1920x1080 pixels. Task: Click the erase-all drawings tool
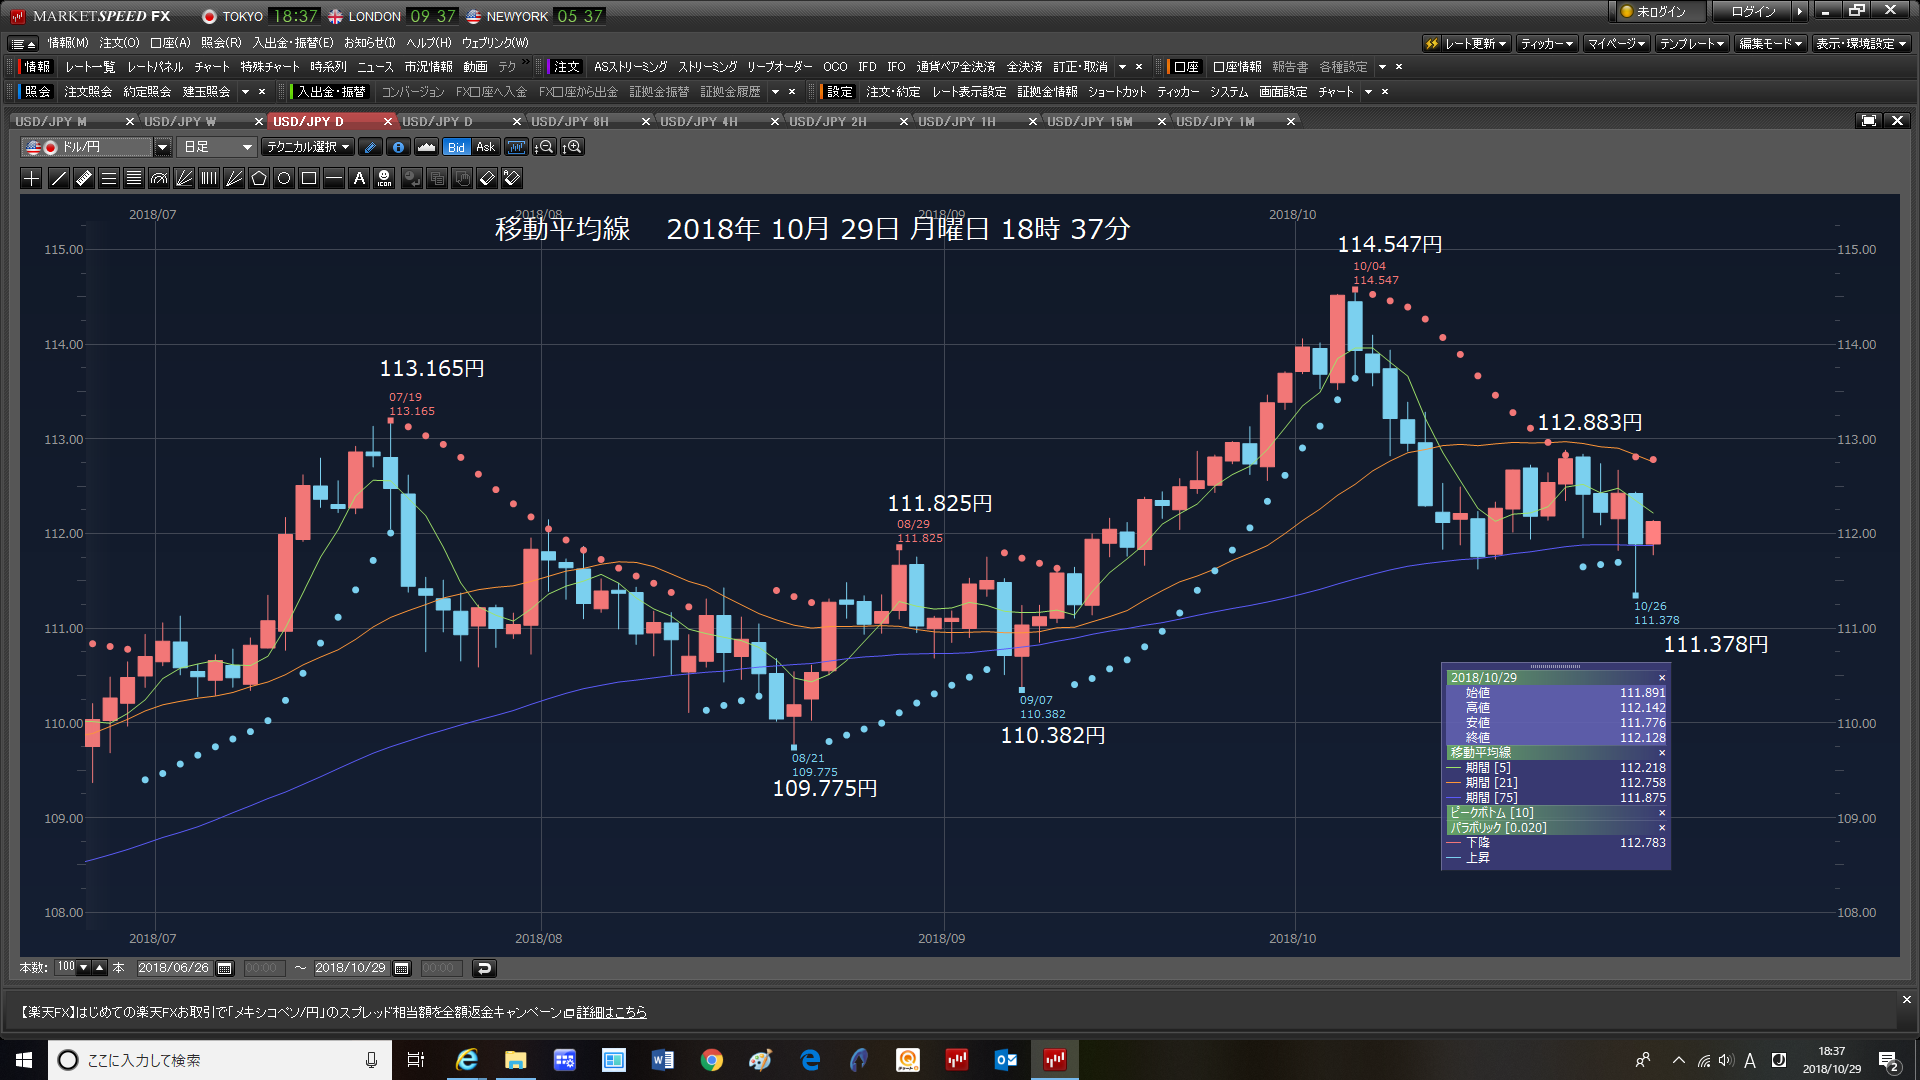click(x=512, y=179)
